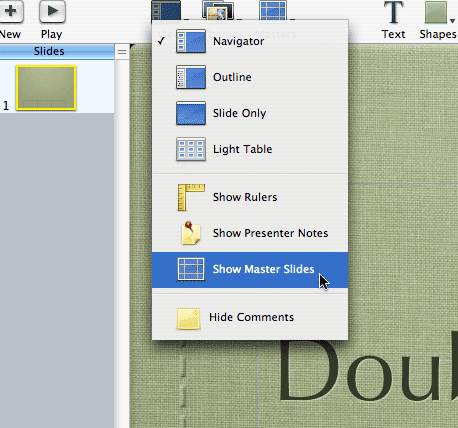Open the View toolbar dropdown button
Image resolution: width=458 pixels, height=428 pixels.
166,10
